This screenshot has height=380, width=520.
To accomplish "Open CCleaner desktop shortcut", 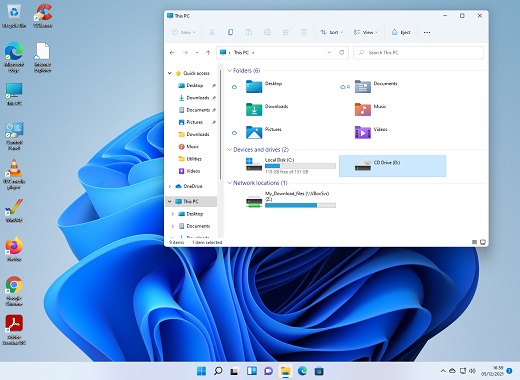I will pyautogui.click(x=43, y=16).
